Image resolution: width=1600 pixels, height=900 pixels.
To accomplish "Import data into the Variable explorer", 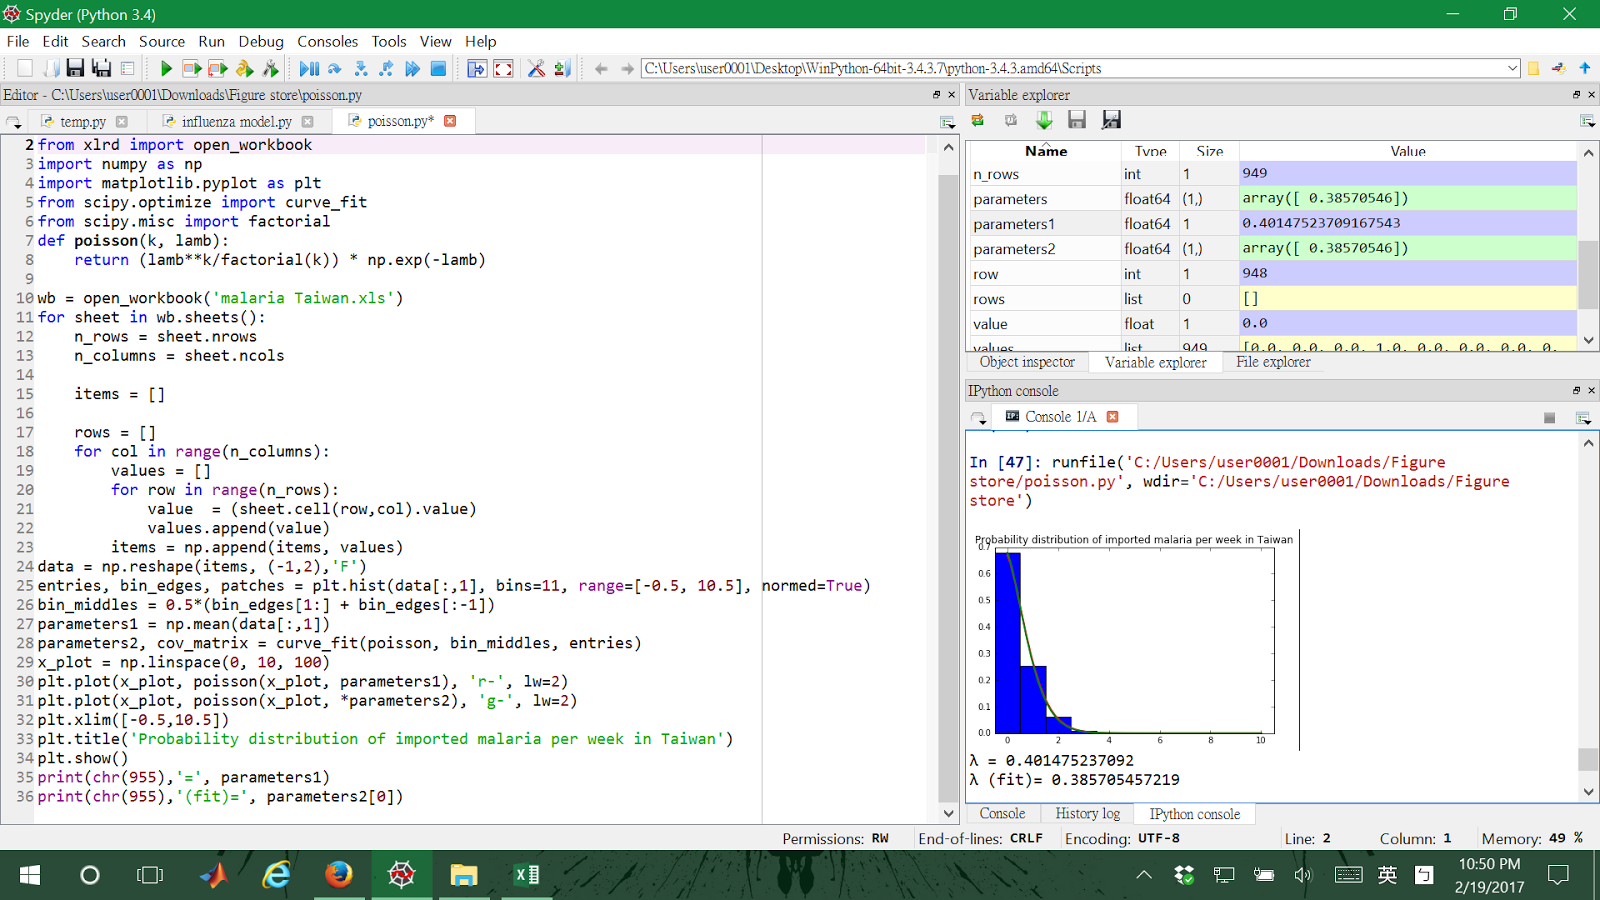I will tap(1044, 119).
